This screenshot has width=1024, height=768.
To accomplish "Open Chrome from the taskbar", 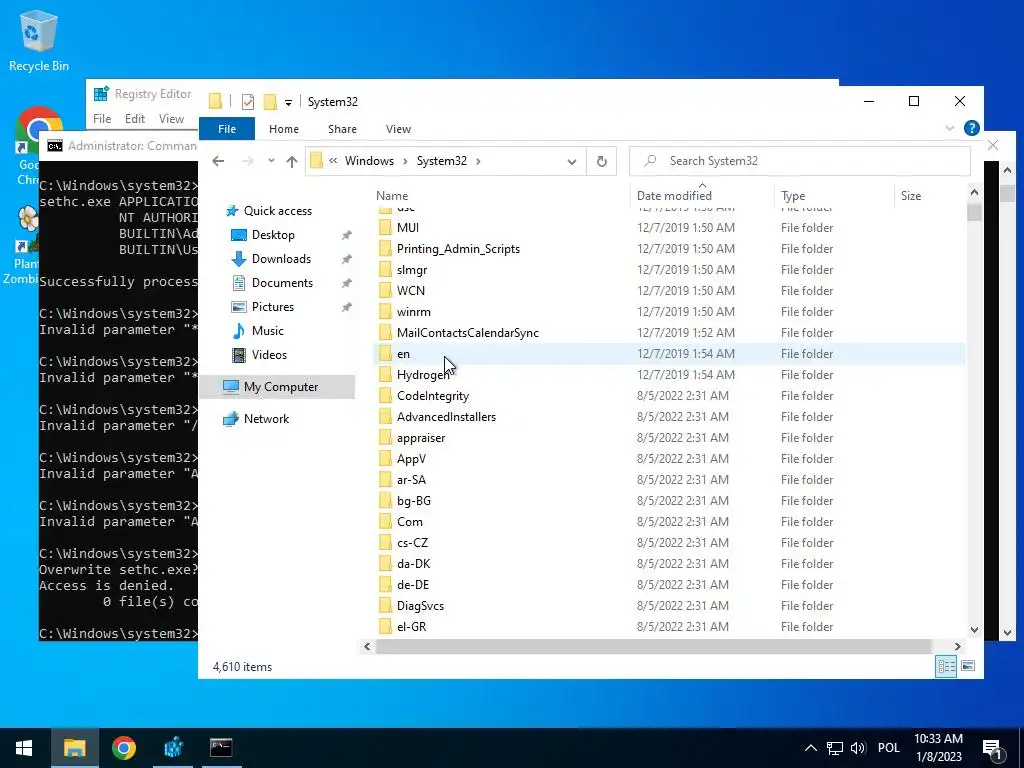I will click(x=123, y=748).
